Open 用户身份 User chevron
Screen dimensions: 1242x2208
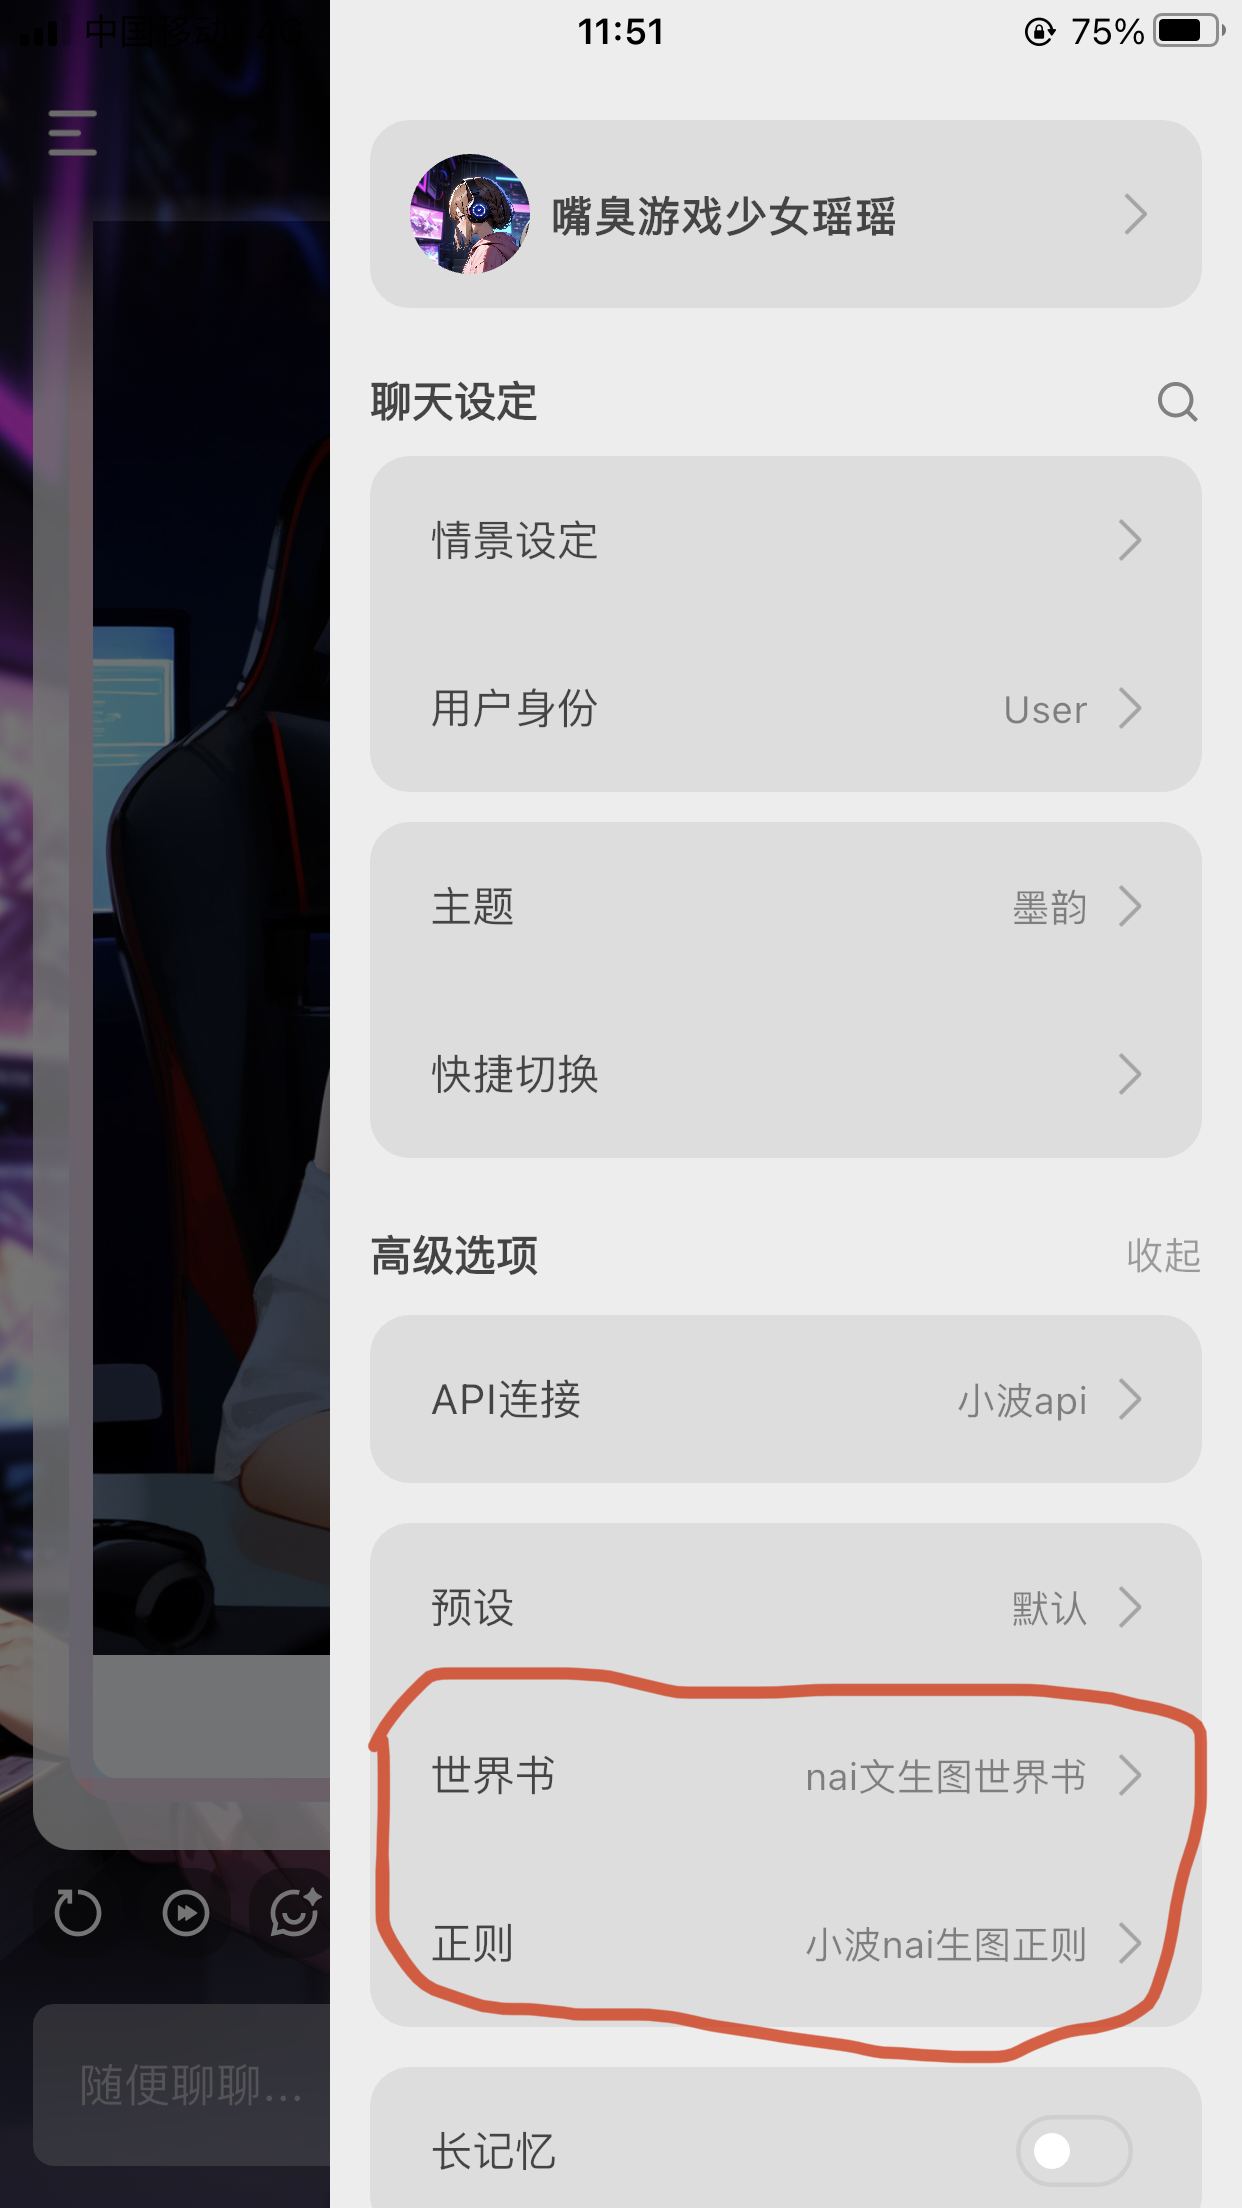coord(1130,708)
